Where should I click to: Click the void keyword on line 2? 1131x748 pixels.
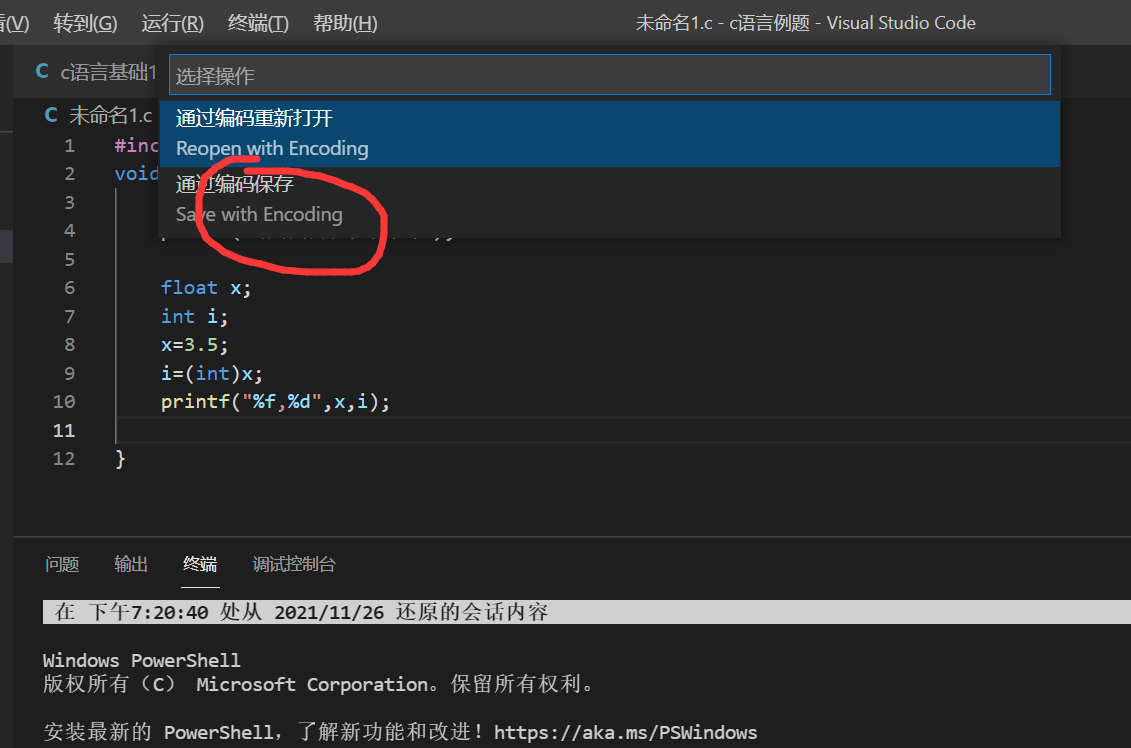[136, 174]
